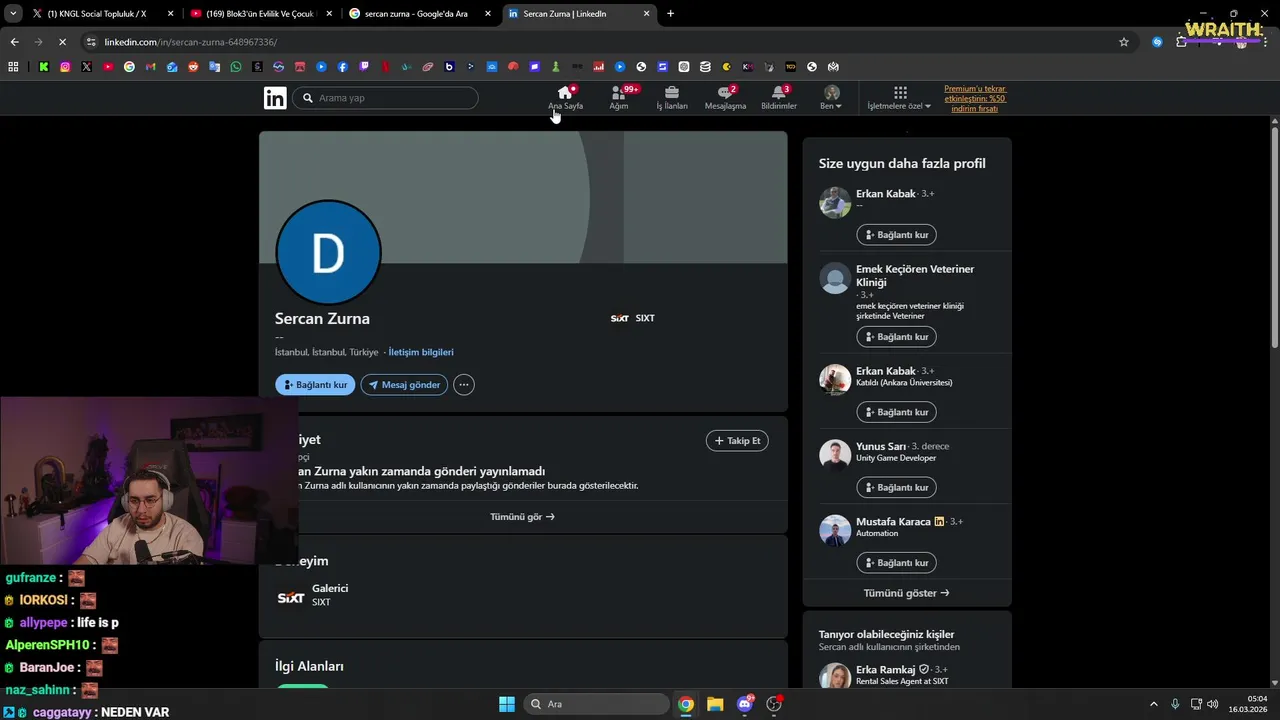
Task: Open the Google bookmark icon
Action: [129, 67]
